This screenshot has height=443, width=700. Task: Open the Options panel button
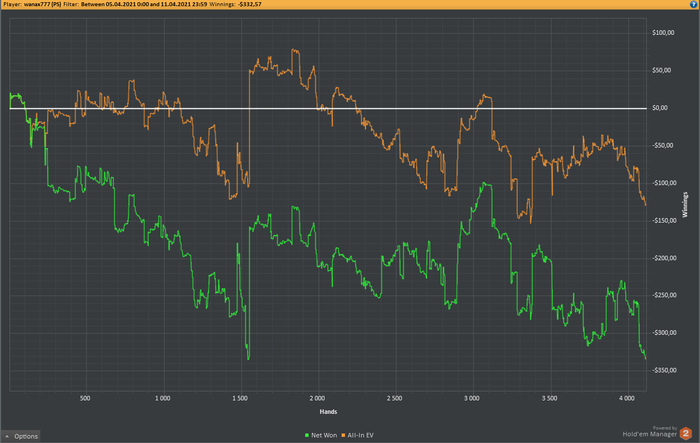click(x=21, y=436)
